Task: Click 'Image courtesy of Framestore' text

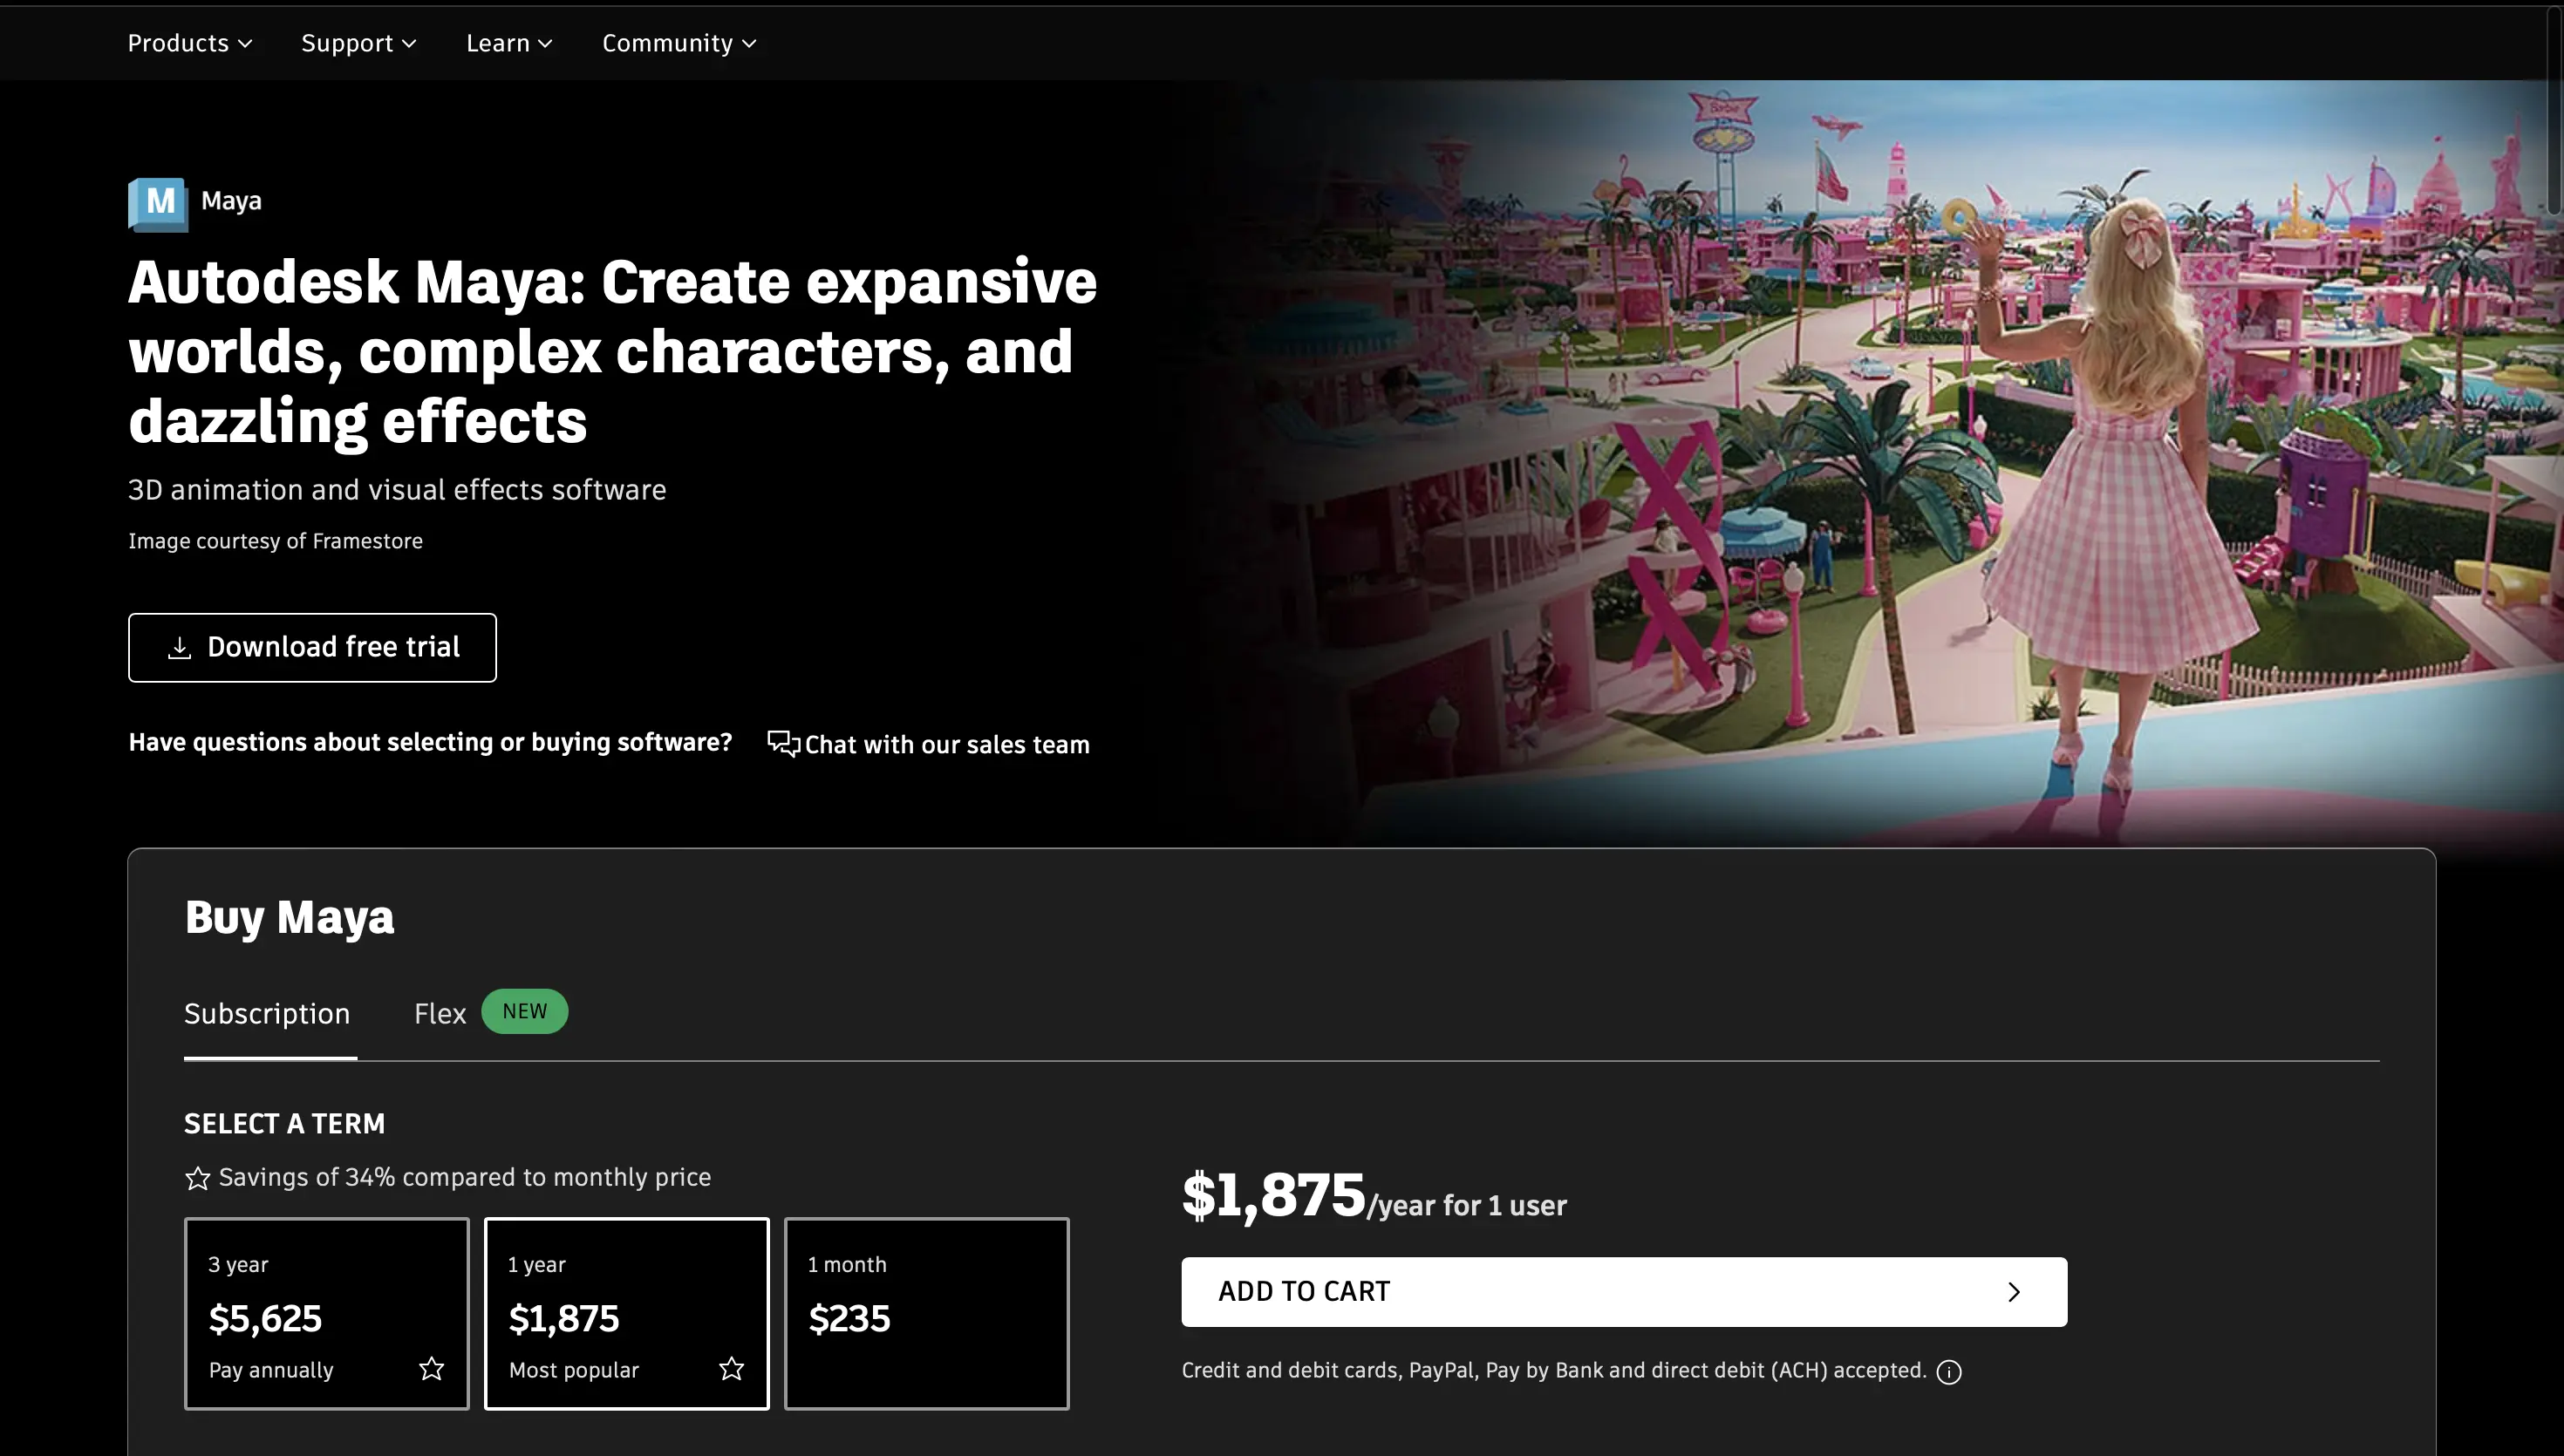Action: [275, 541]
